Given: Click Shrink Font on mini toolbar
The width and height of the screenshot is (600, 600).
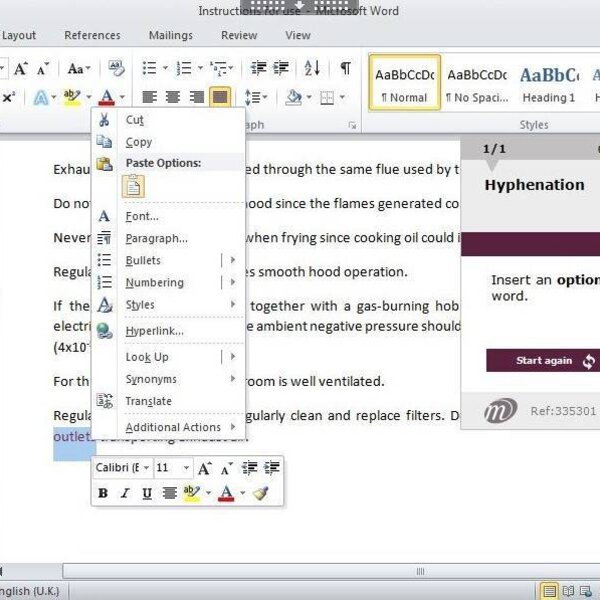Looking at the screenshot, I should pos(227,468).
